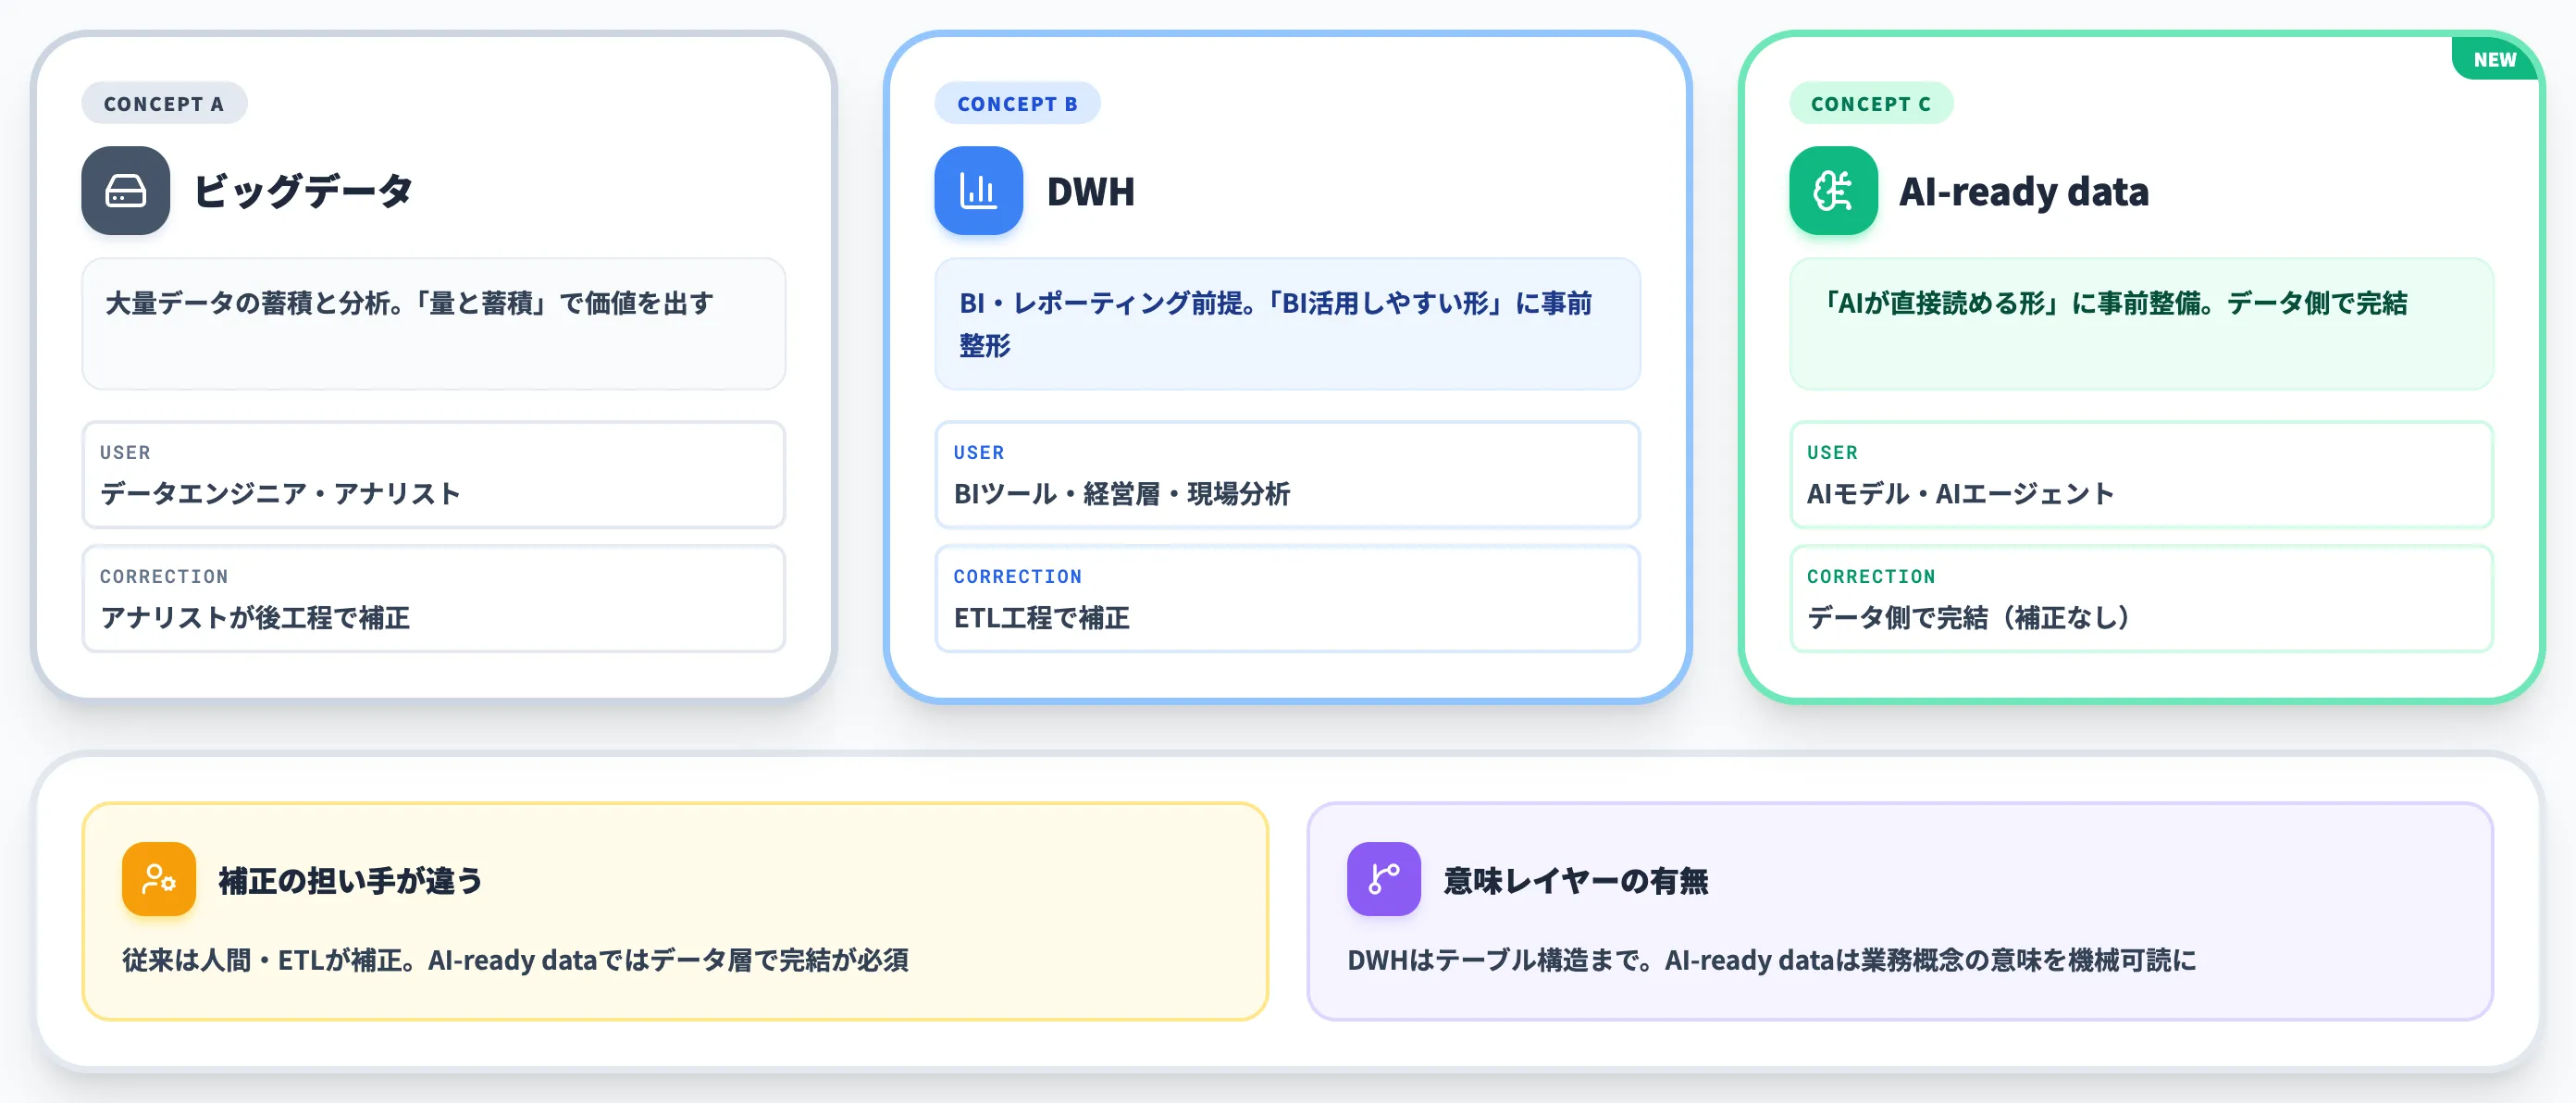Click the CORRECTION label in the ビッグデータ card

[x=164, y=576]
